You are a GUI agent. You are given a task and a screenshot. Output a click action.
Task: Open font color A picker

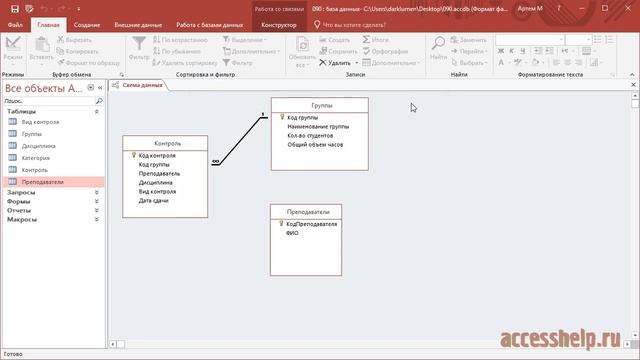click(x=501, y=62)
